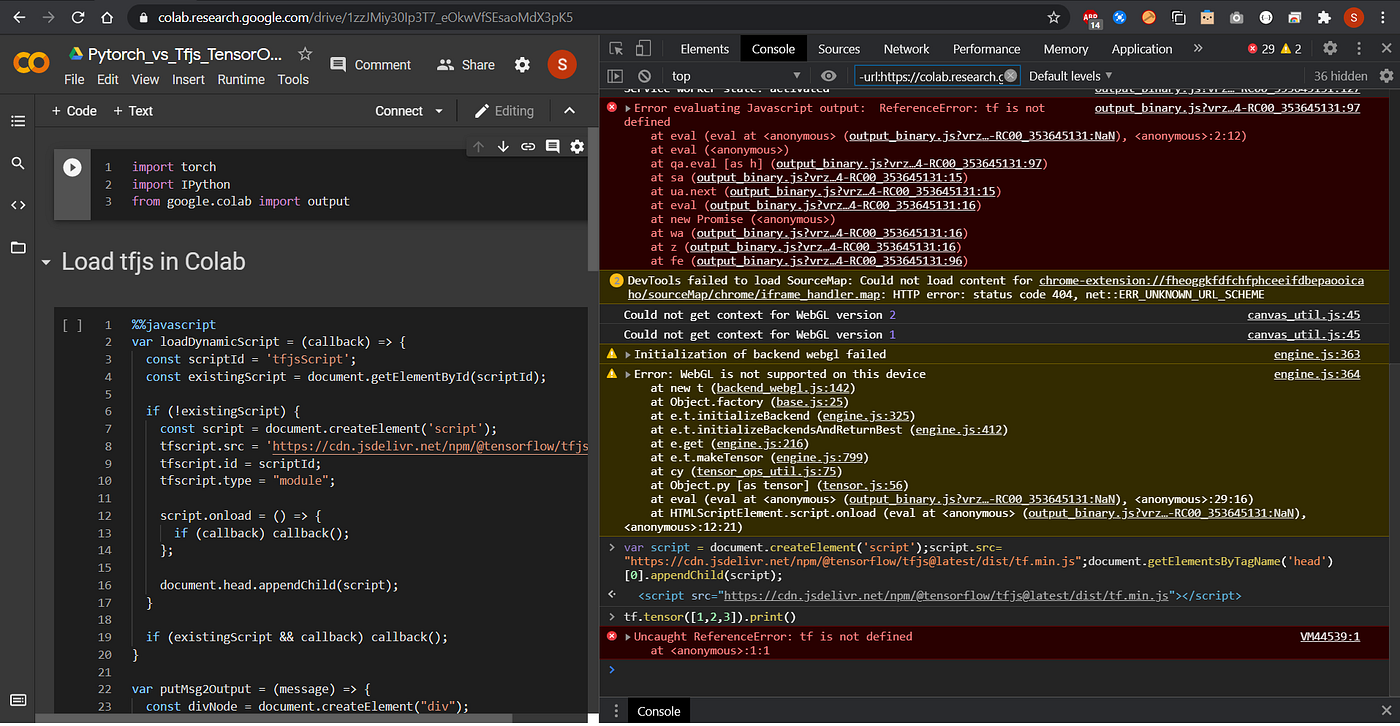Screen dimensions: 1400x726
Task: Bookmark the page with the address bar star
Action: [1055, 17]
